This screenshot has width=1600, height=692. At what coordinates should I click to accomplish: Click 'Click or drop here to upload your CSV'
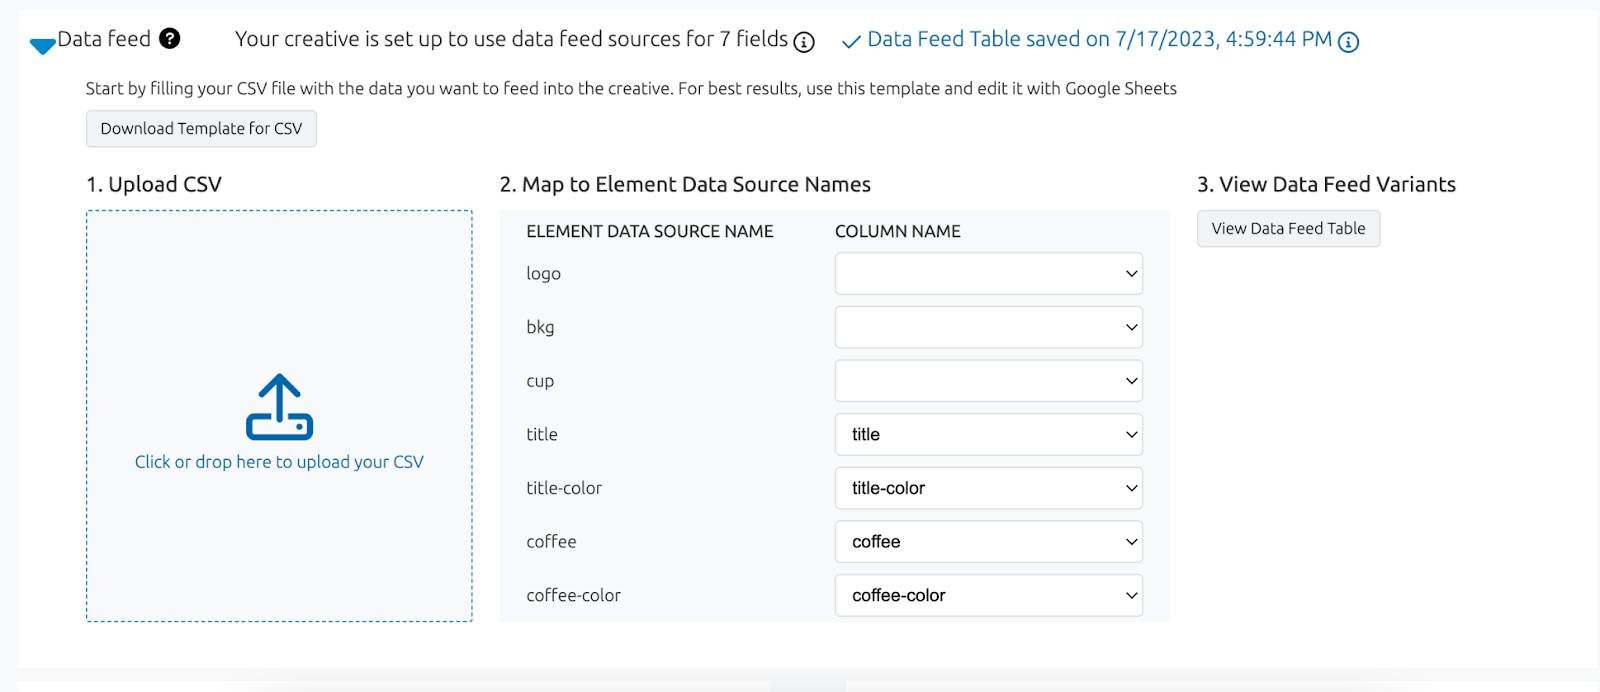click(x=279, y=462)
